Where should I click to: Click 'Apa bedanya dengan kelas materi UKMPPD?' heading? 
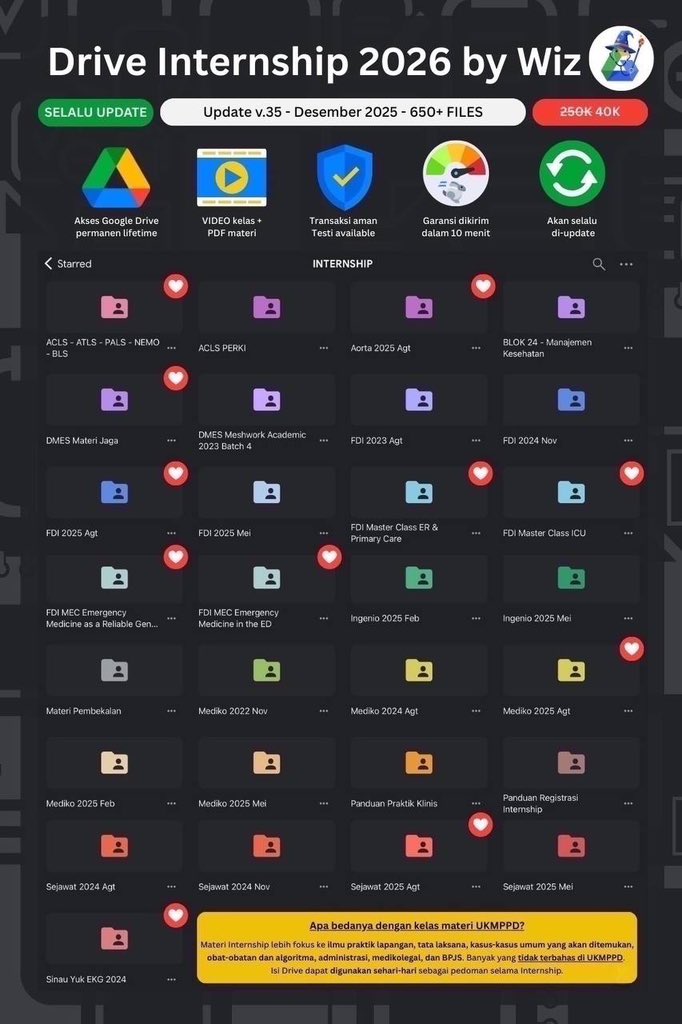click(417, 925)
